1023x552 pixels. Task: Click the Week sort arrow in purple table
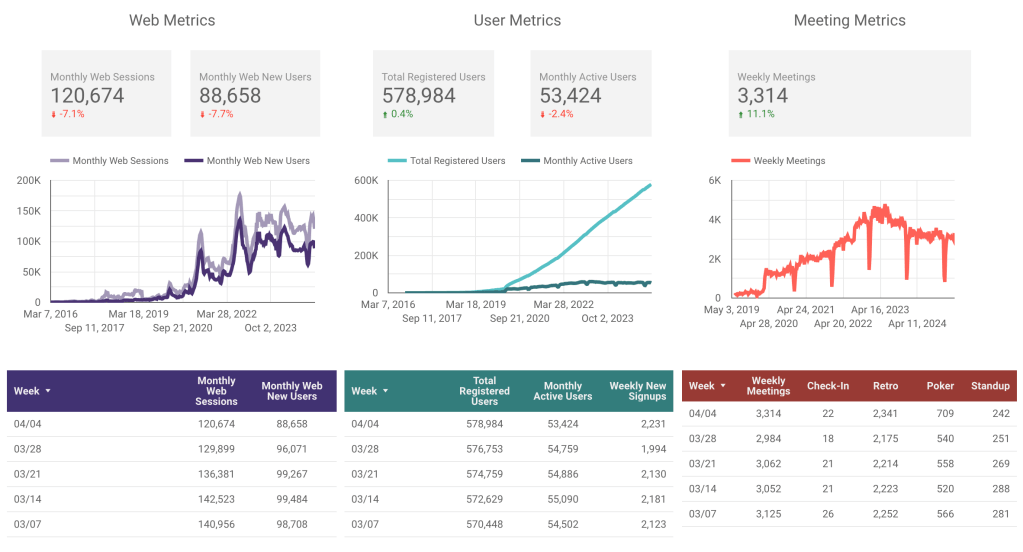click(x=48, y=391)
